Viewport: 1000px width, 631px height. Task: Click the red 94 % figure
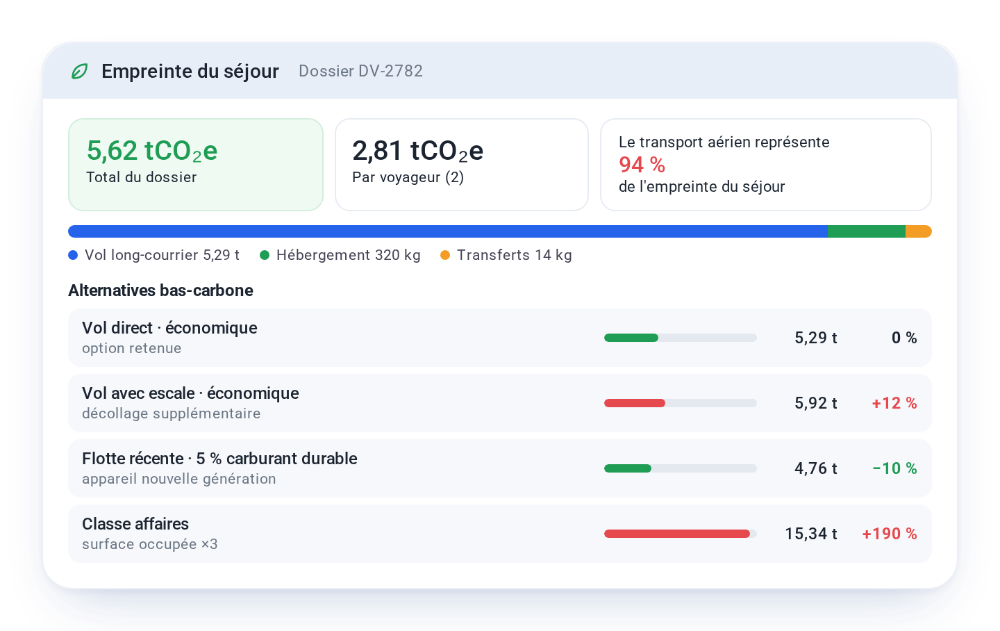point(642,165)
